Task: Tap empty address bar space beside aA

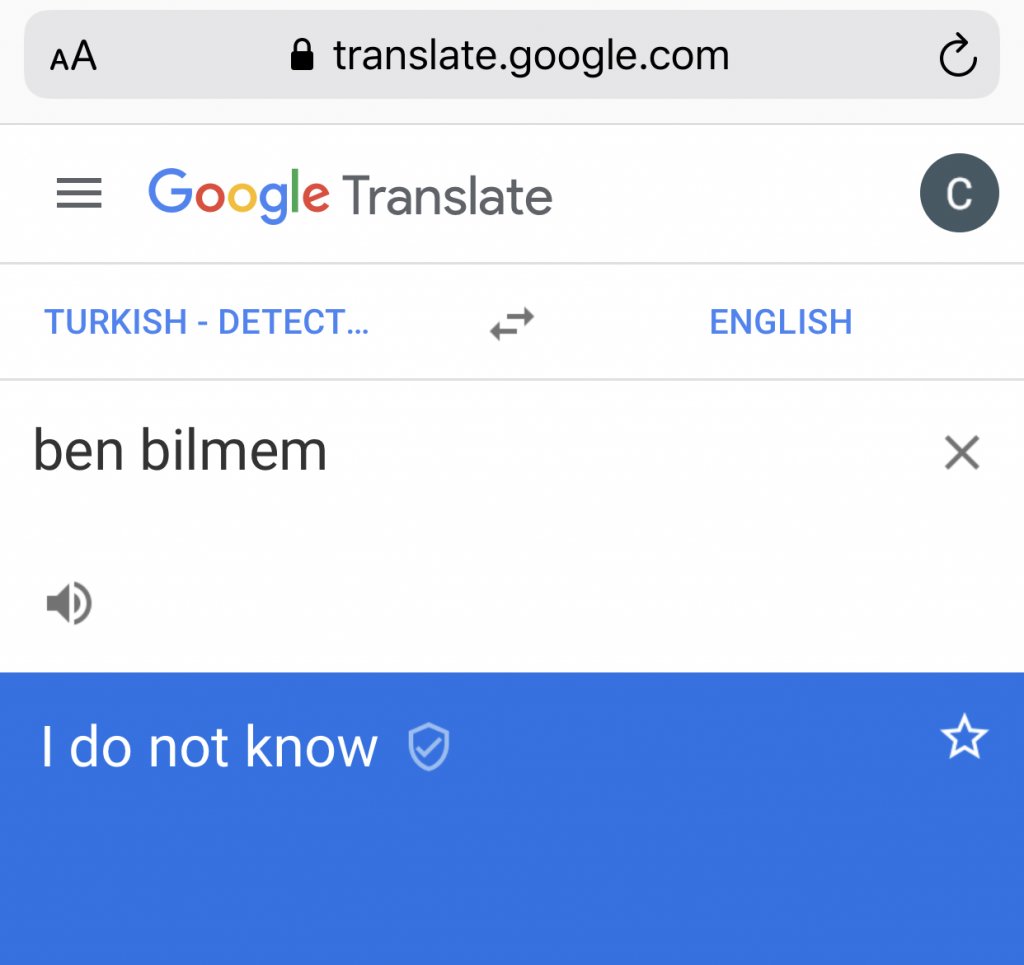Action: coord(190,57)
